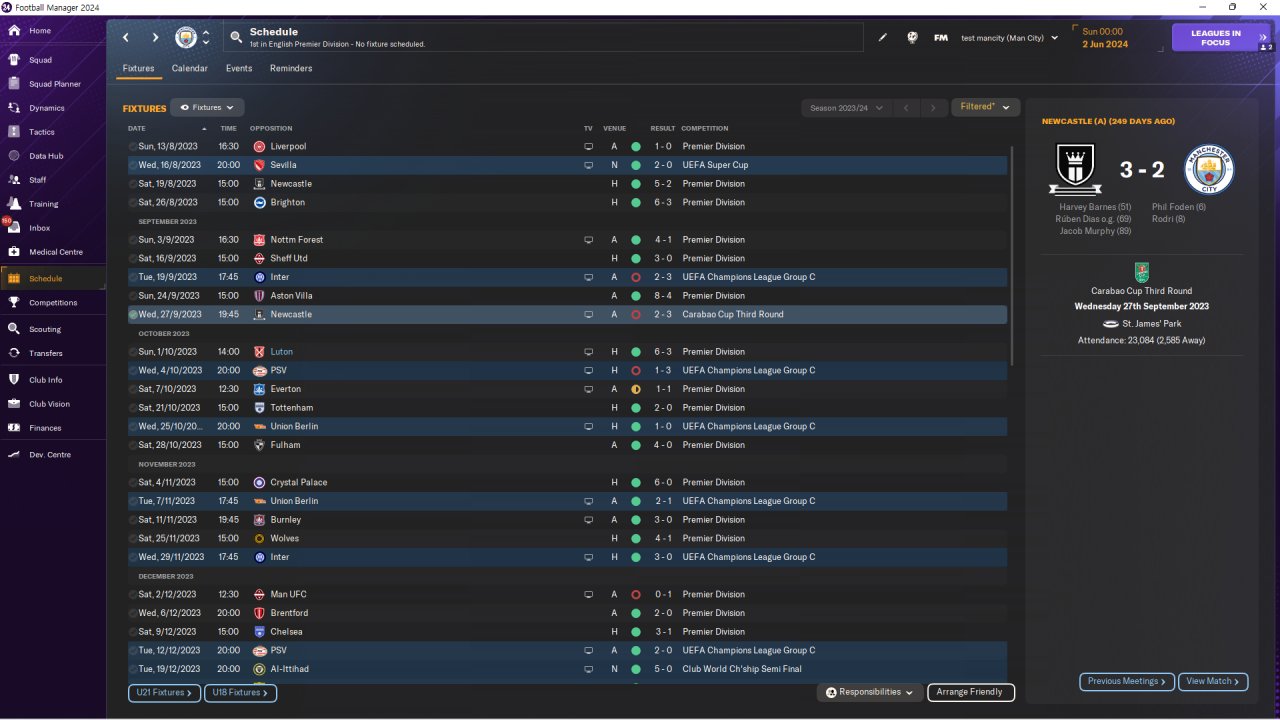This screenshot has height=720, width=1280.
Task: Open the Tactics sidebar icon
Action: click(x=14, y=132)
